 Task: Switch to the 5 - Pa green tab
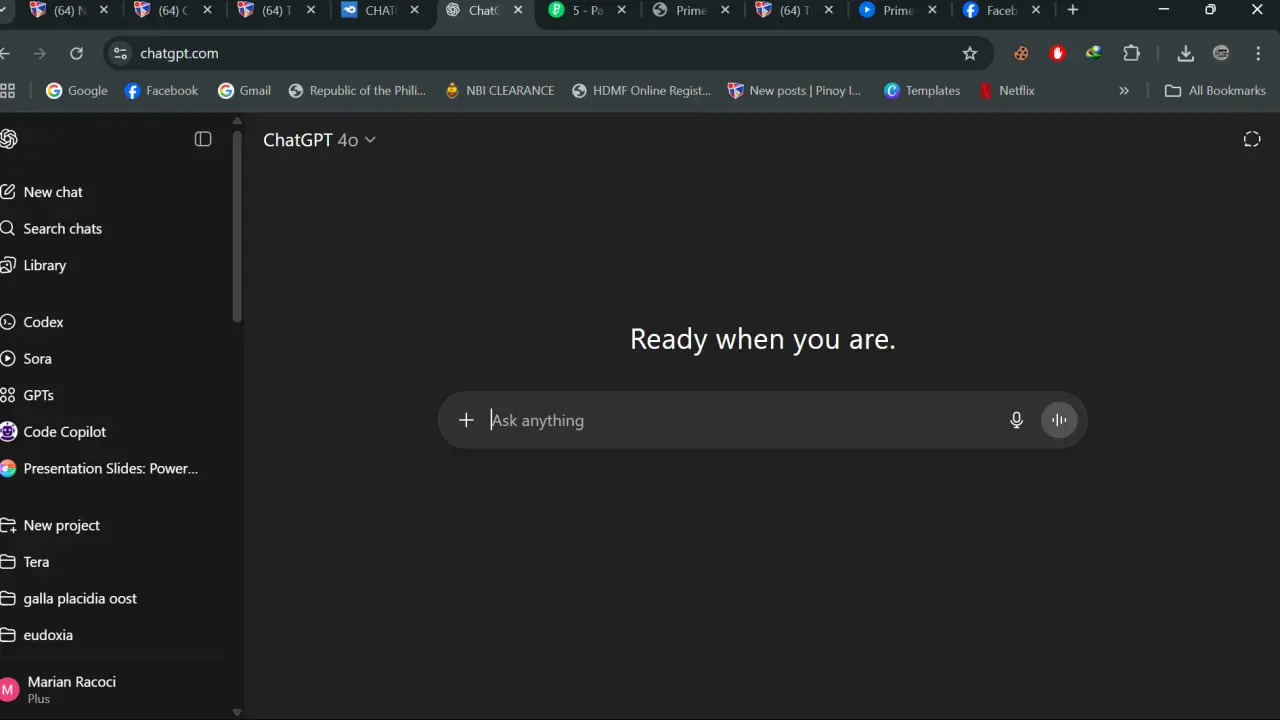tap(588, 10)
